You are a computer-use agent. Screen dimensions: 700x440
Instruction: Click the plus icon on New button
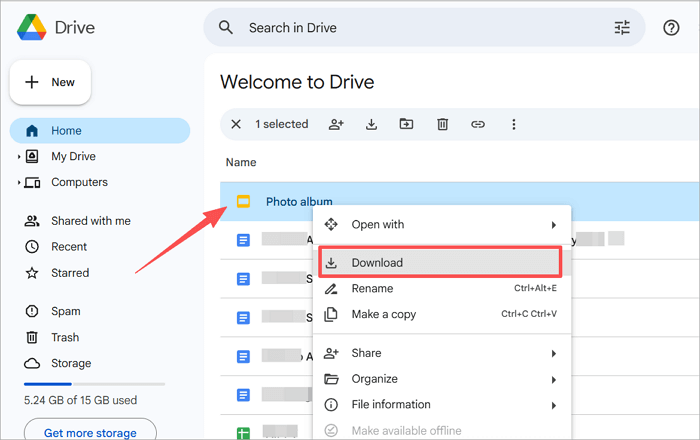coord(32,83)
